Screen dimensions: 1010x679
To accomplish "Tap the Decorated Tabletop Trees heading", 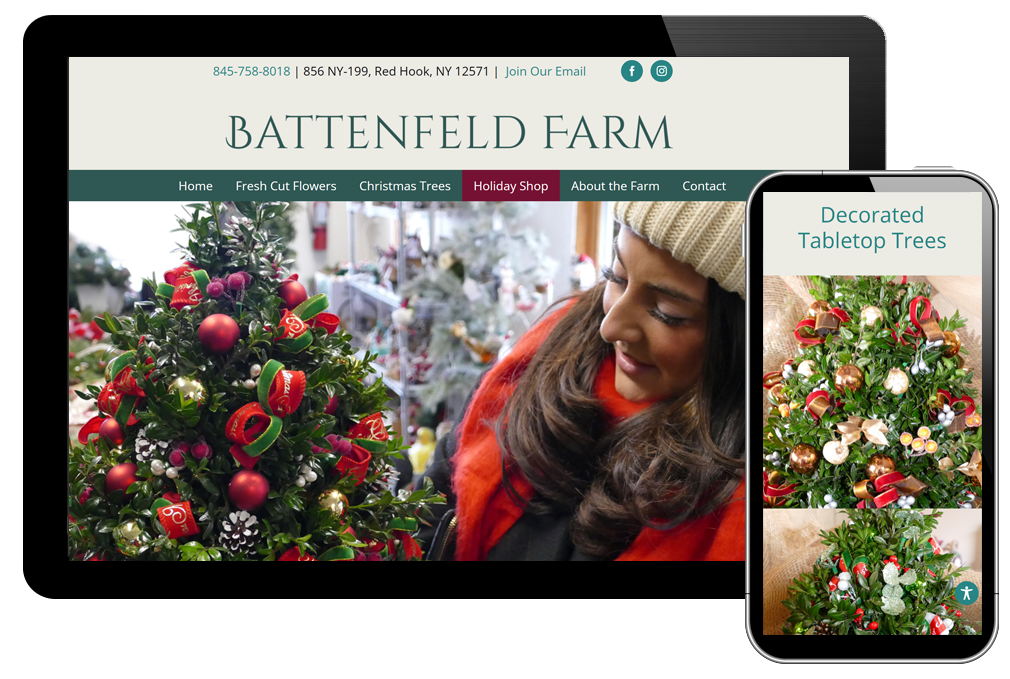I will (x=872, y=228).
